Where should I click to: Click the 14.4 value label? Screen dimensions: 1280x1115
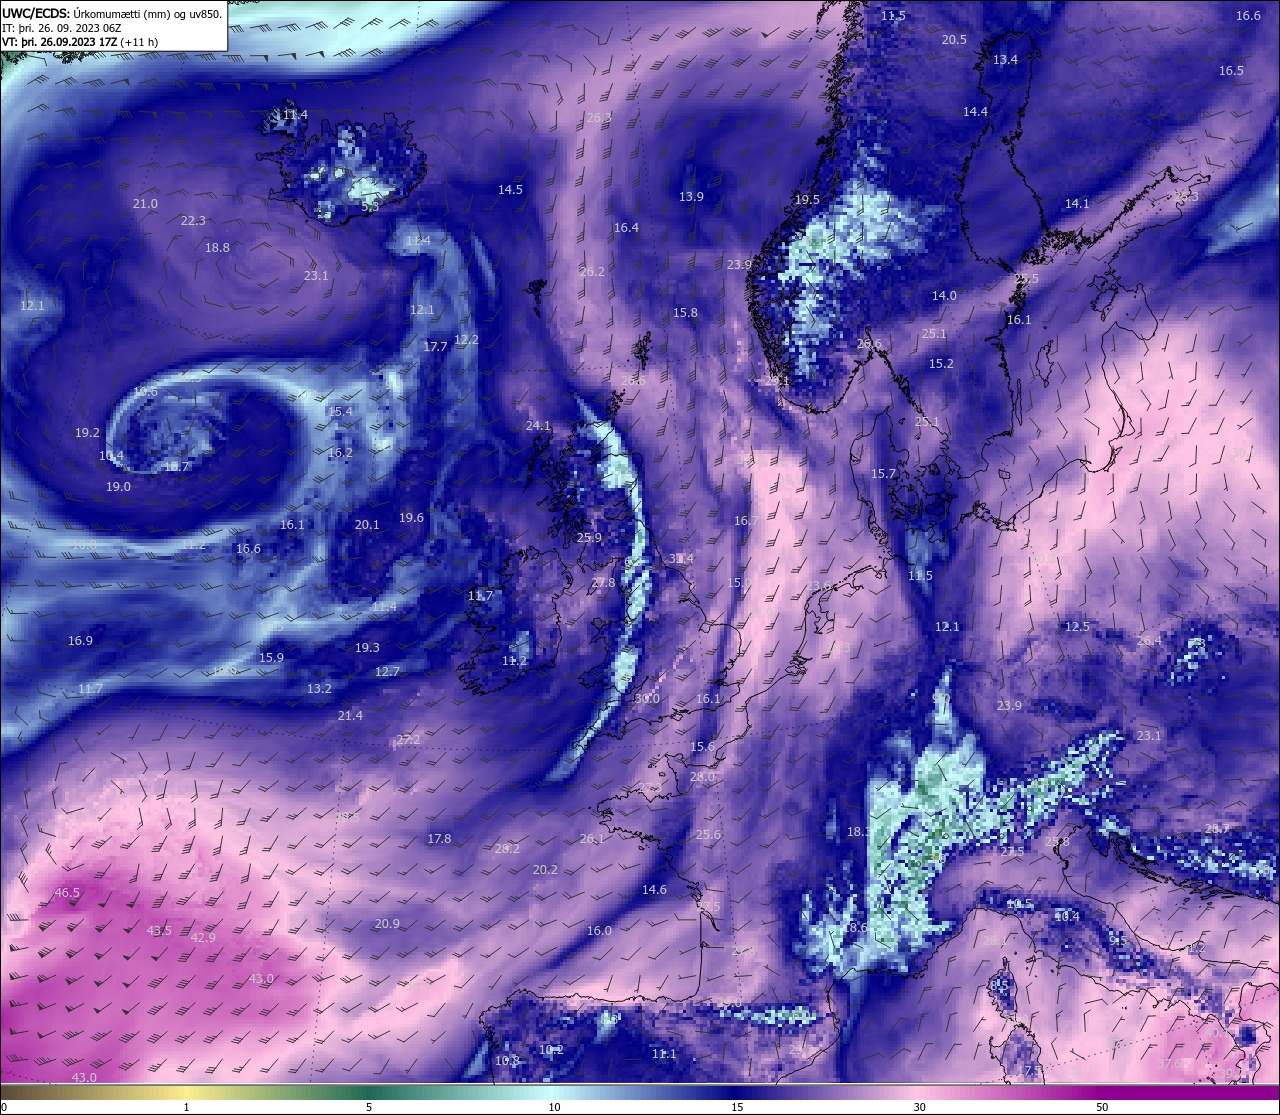point(975,112)
